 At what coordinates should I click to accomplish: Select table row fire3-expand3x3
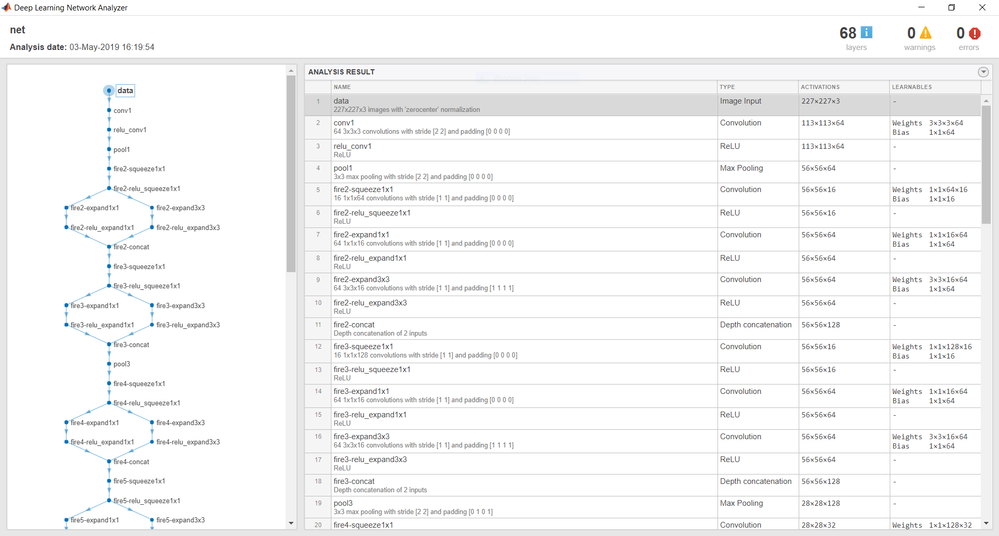tap(643, 441)
